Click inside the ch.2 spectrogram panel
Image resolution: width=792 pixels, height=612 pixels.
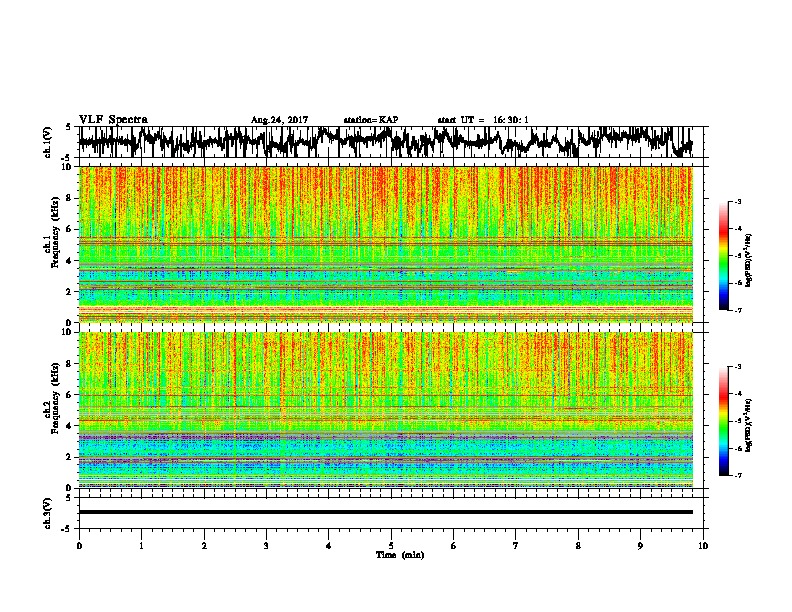(386, 410)
